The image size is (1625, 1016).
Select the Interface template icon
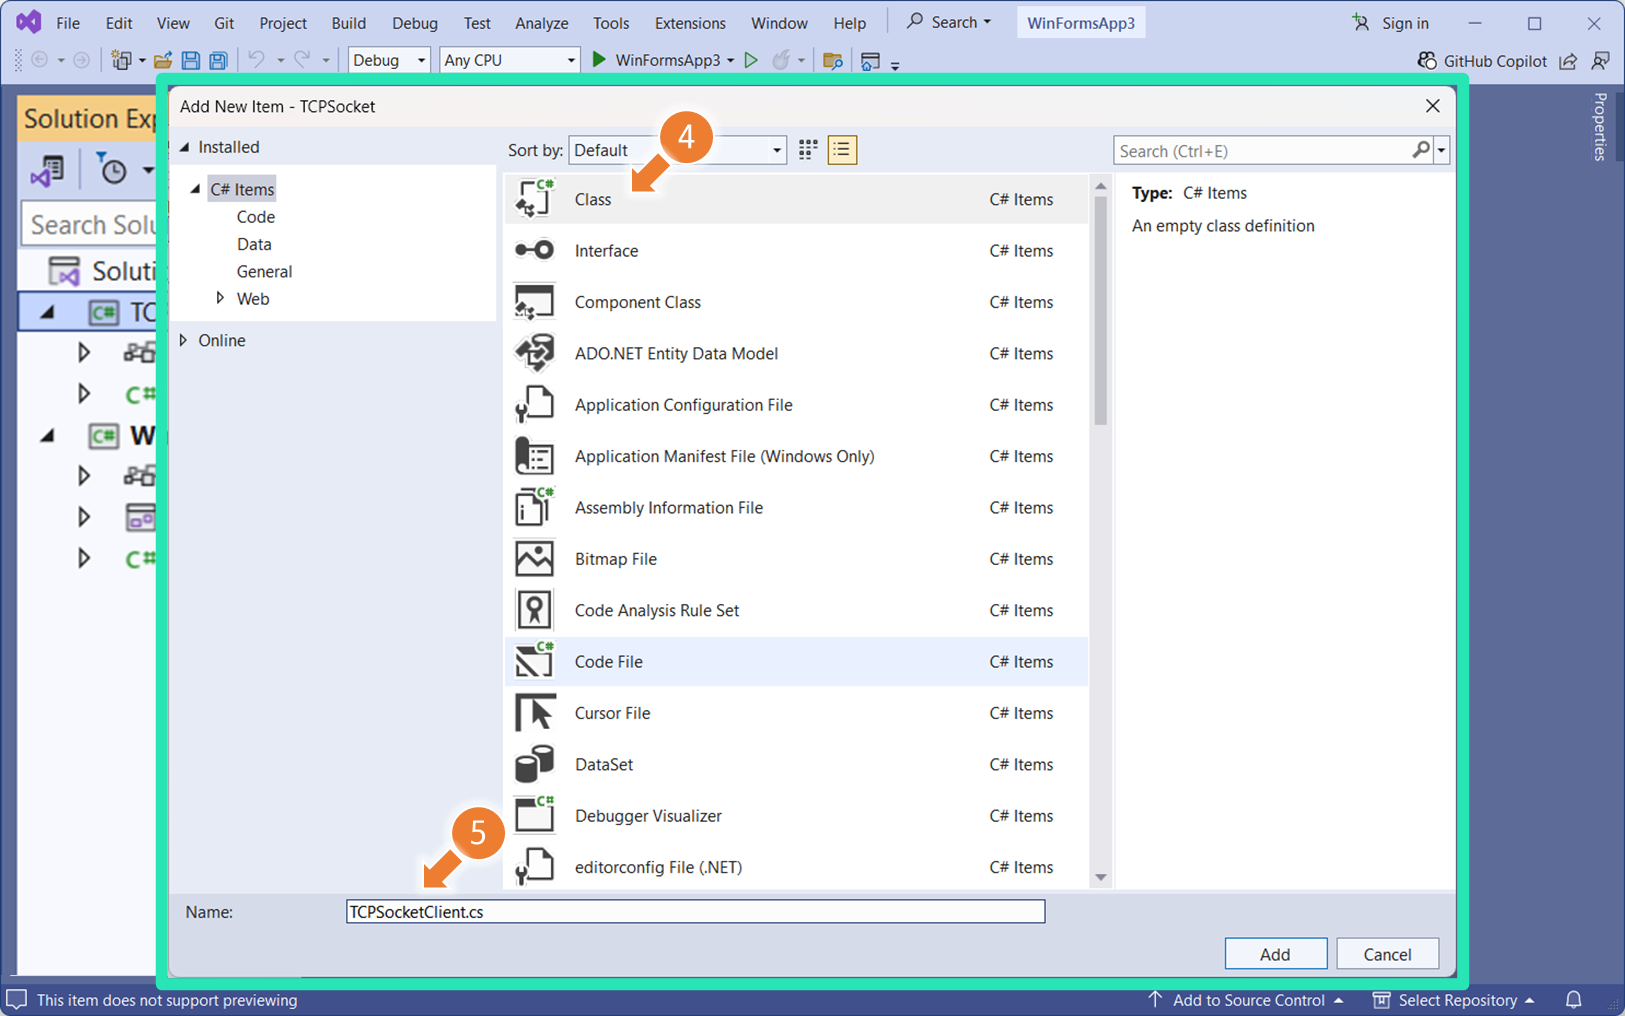(x=534, y=250)
